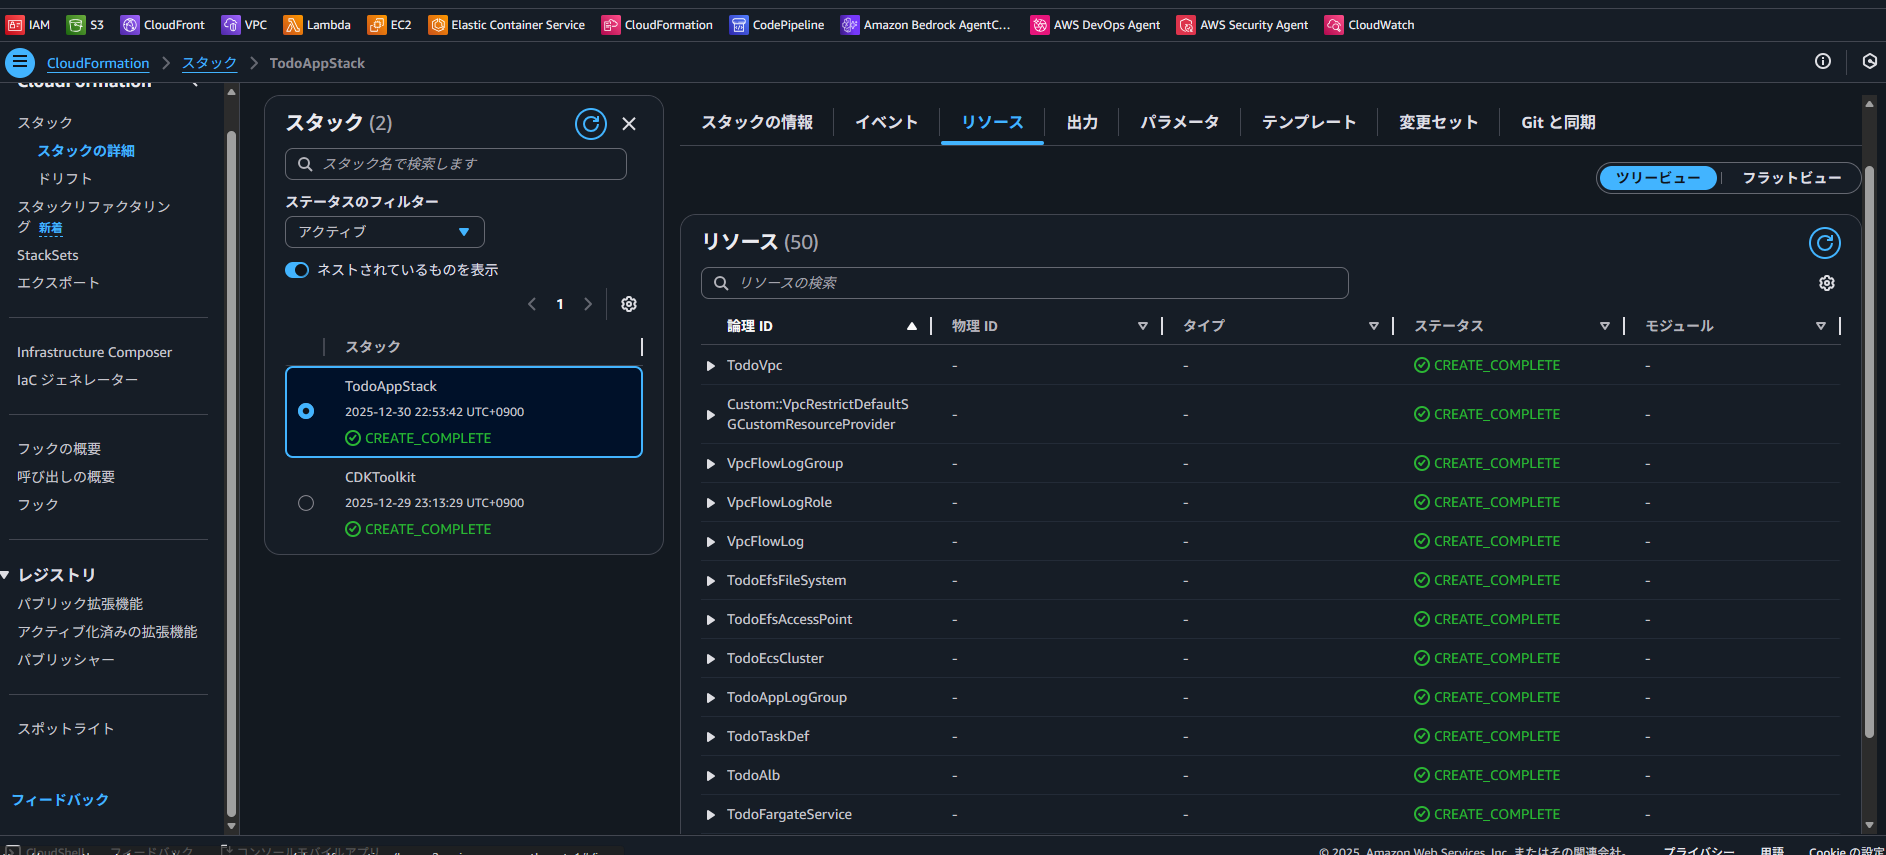1886x855 pixels.
Task: Click the stack name search field
Action: pos(456,164)
